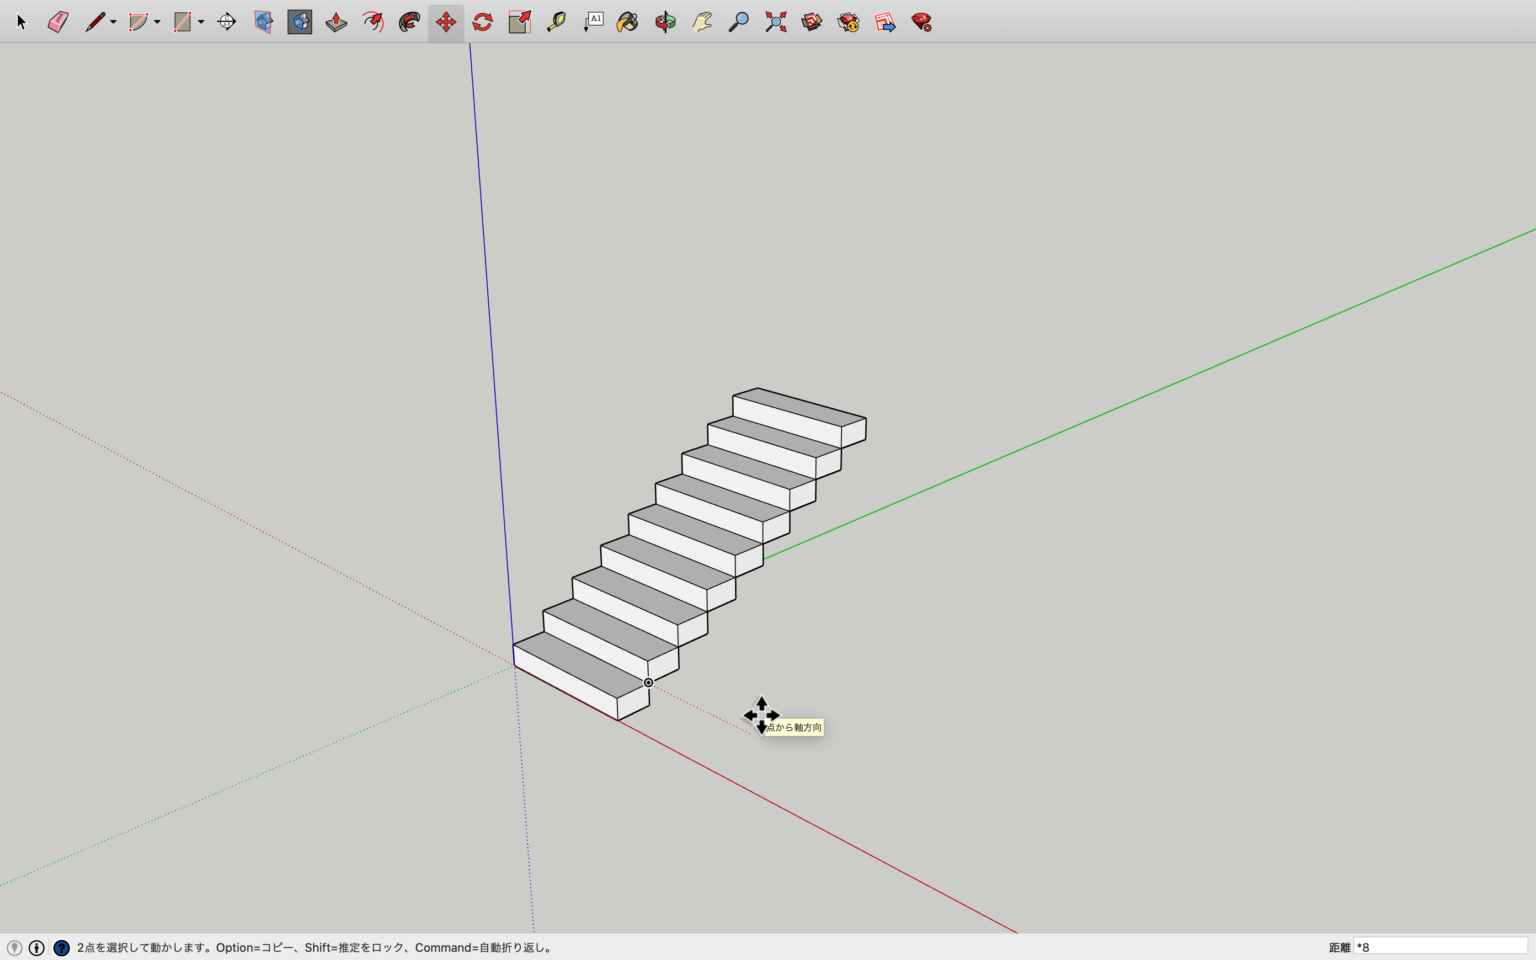
Task: Select the red Move tool
Action: 446,22
